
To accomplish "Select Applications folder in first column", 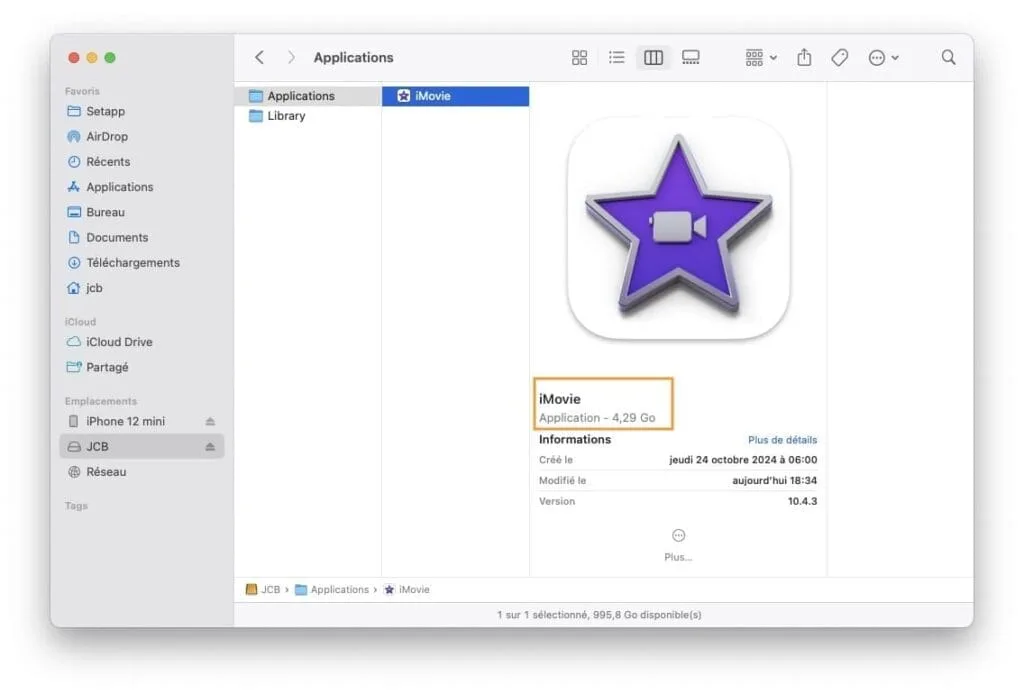I will pyautogui.click(x=308, y=96).
